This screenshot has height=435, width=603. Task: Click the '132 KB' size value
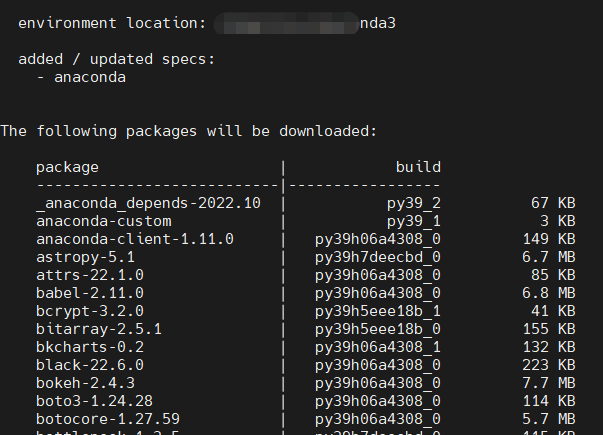pos(549,347)
